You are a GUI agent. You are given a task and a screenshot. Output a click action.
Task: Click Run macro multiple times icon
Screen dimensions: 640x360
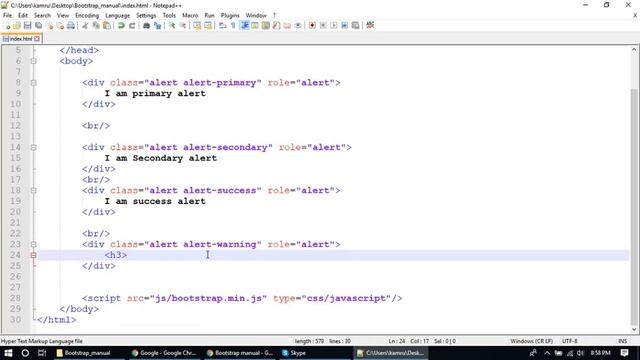coord(344,25)
